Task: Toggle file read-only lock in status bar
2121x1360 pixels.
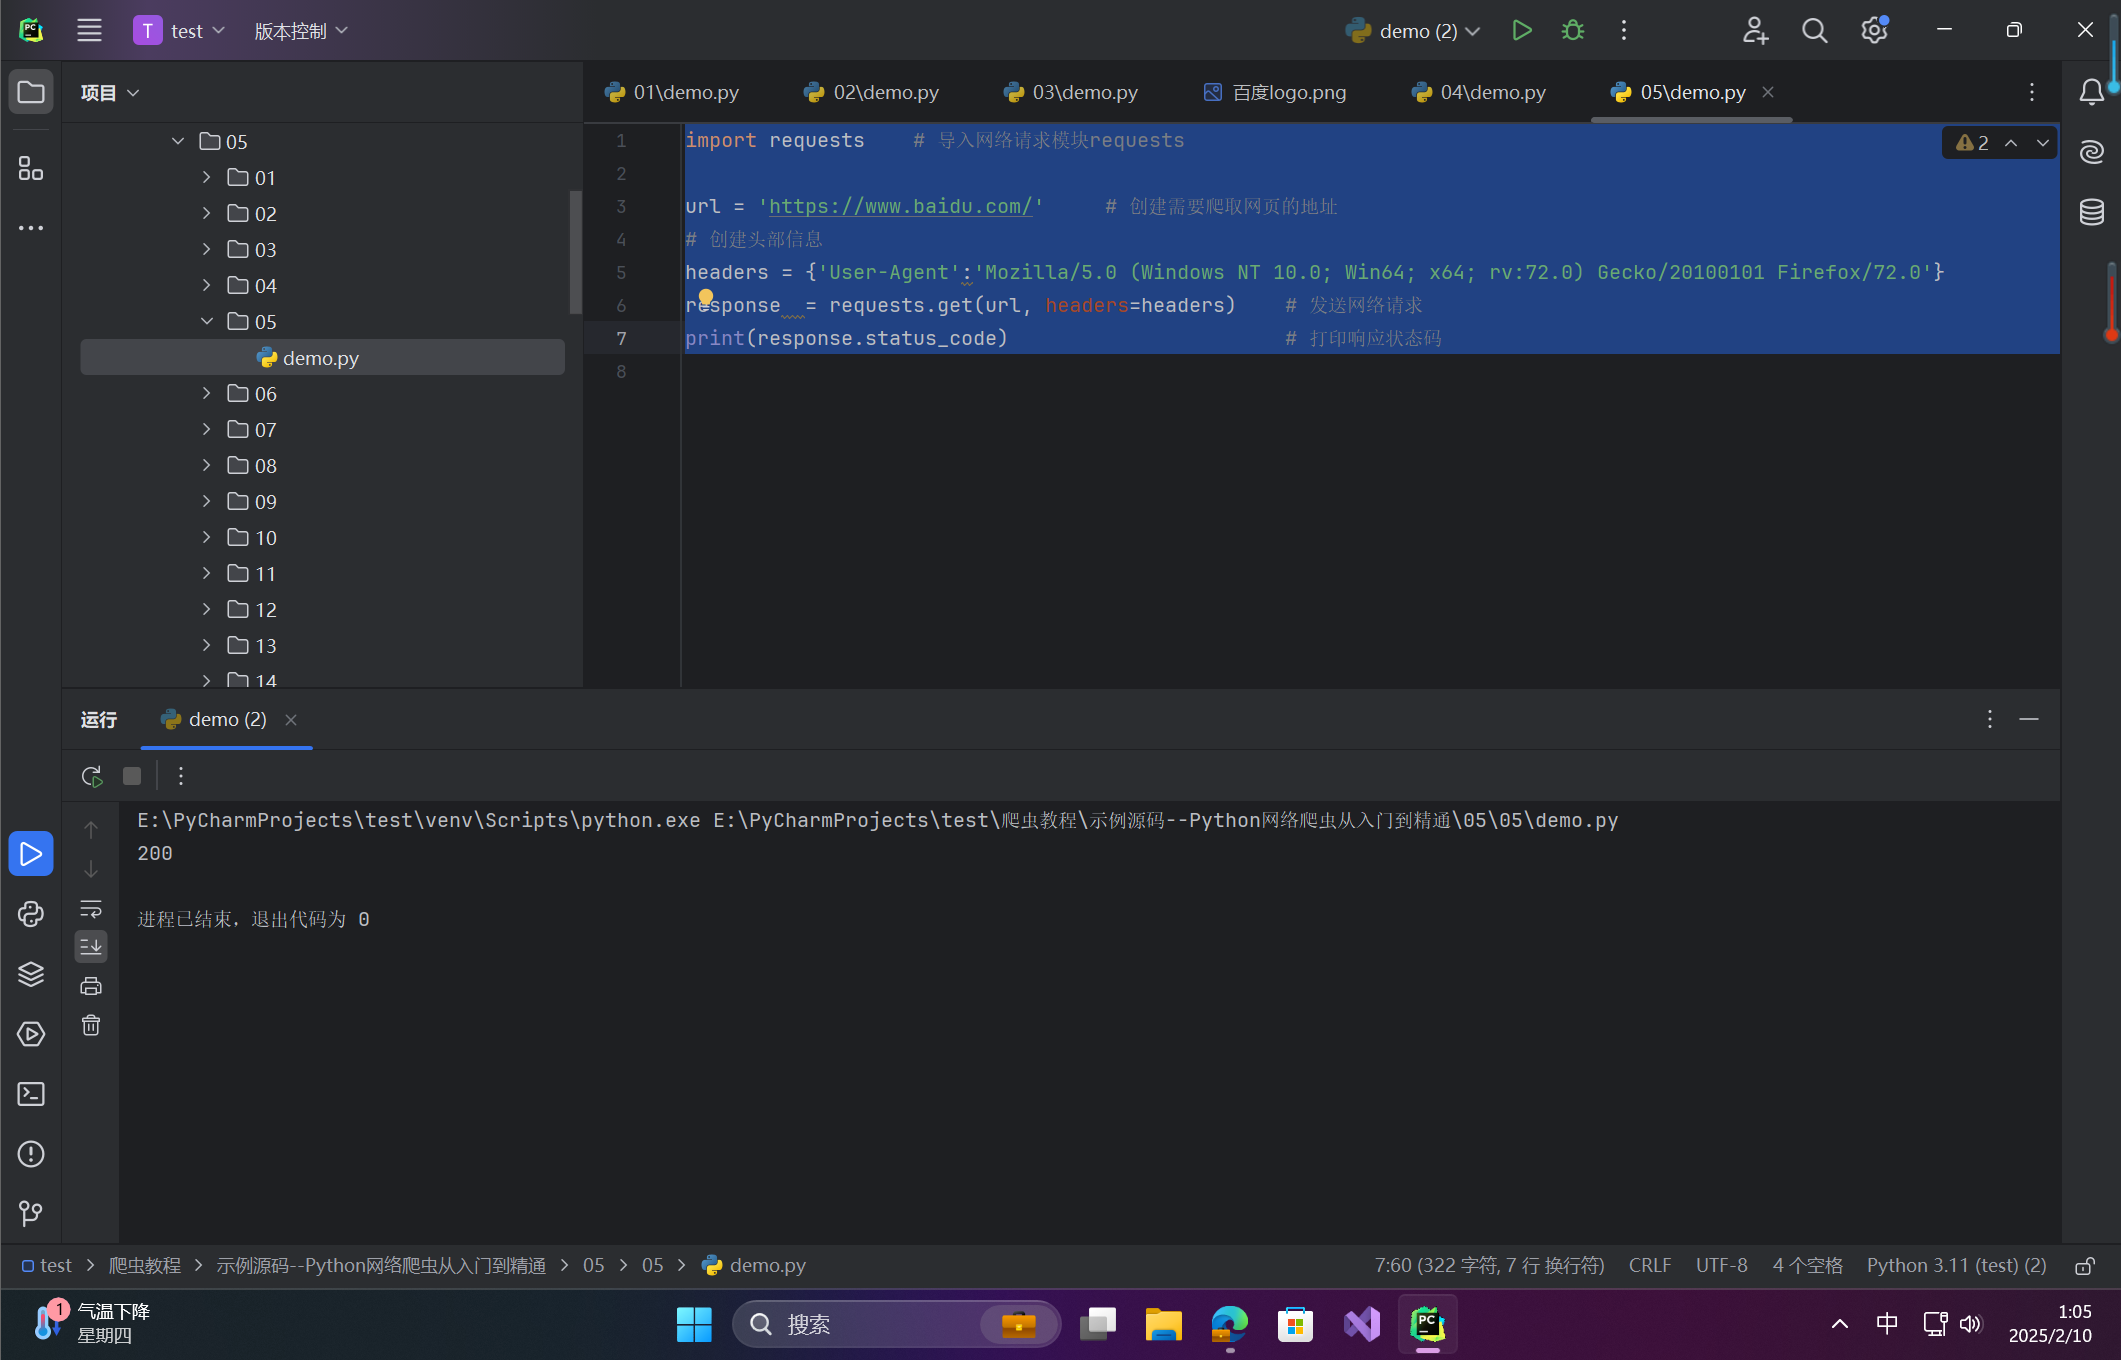Action: pyautogui.click(x=2085, y=1266)
